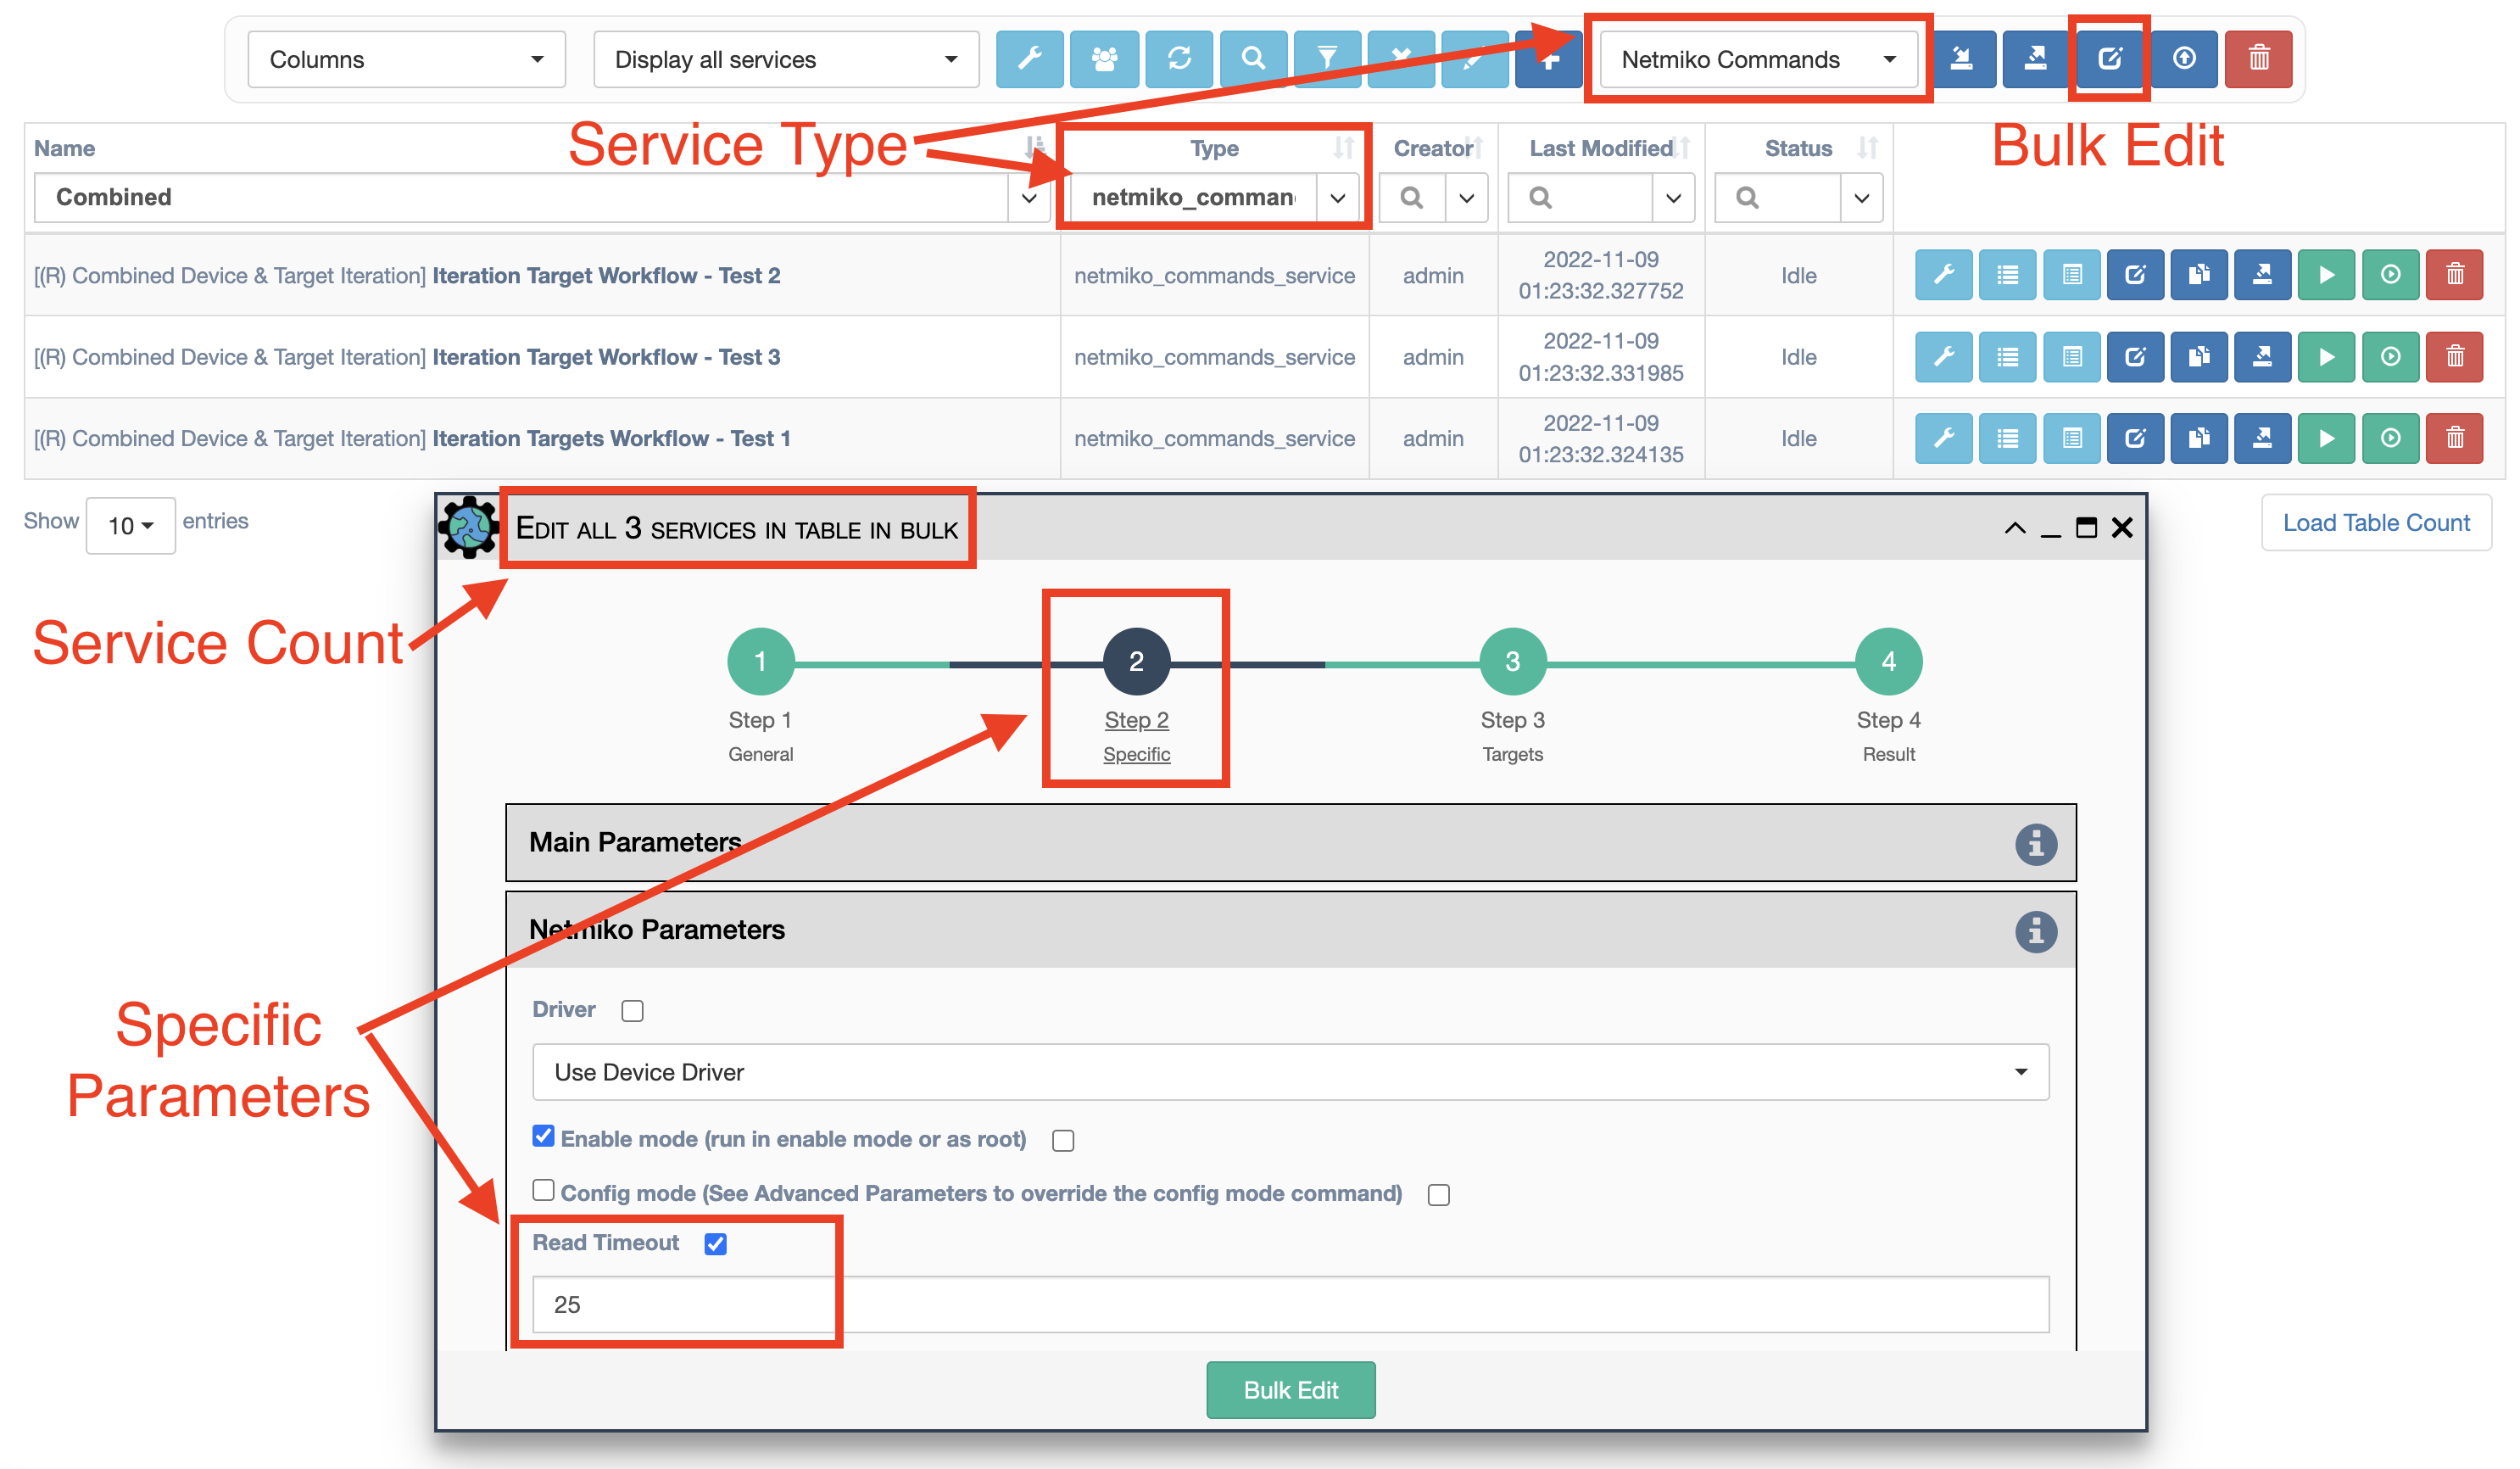
Task: Collapse the Netmiko Parameters section header
Action: (1291, 930)
